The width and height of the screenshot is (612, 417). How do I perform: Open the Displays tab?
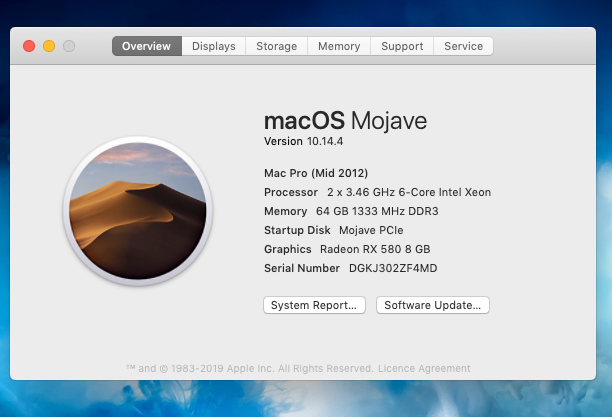coord(213,46)
